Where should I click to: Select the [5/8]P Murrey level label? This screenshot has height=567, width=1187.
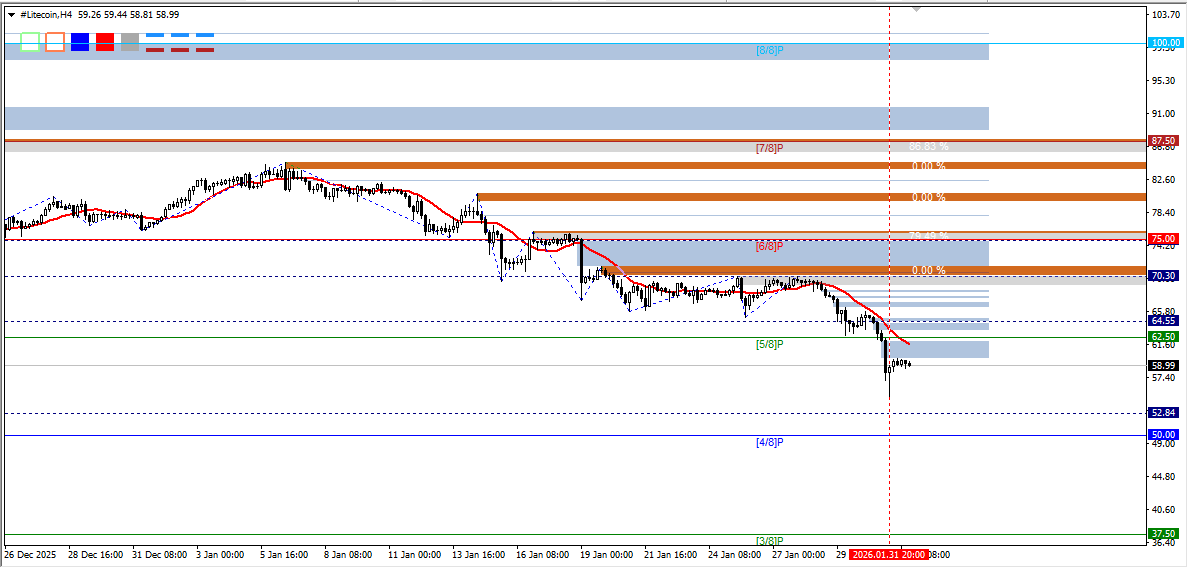tap(769, 344)
